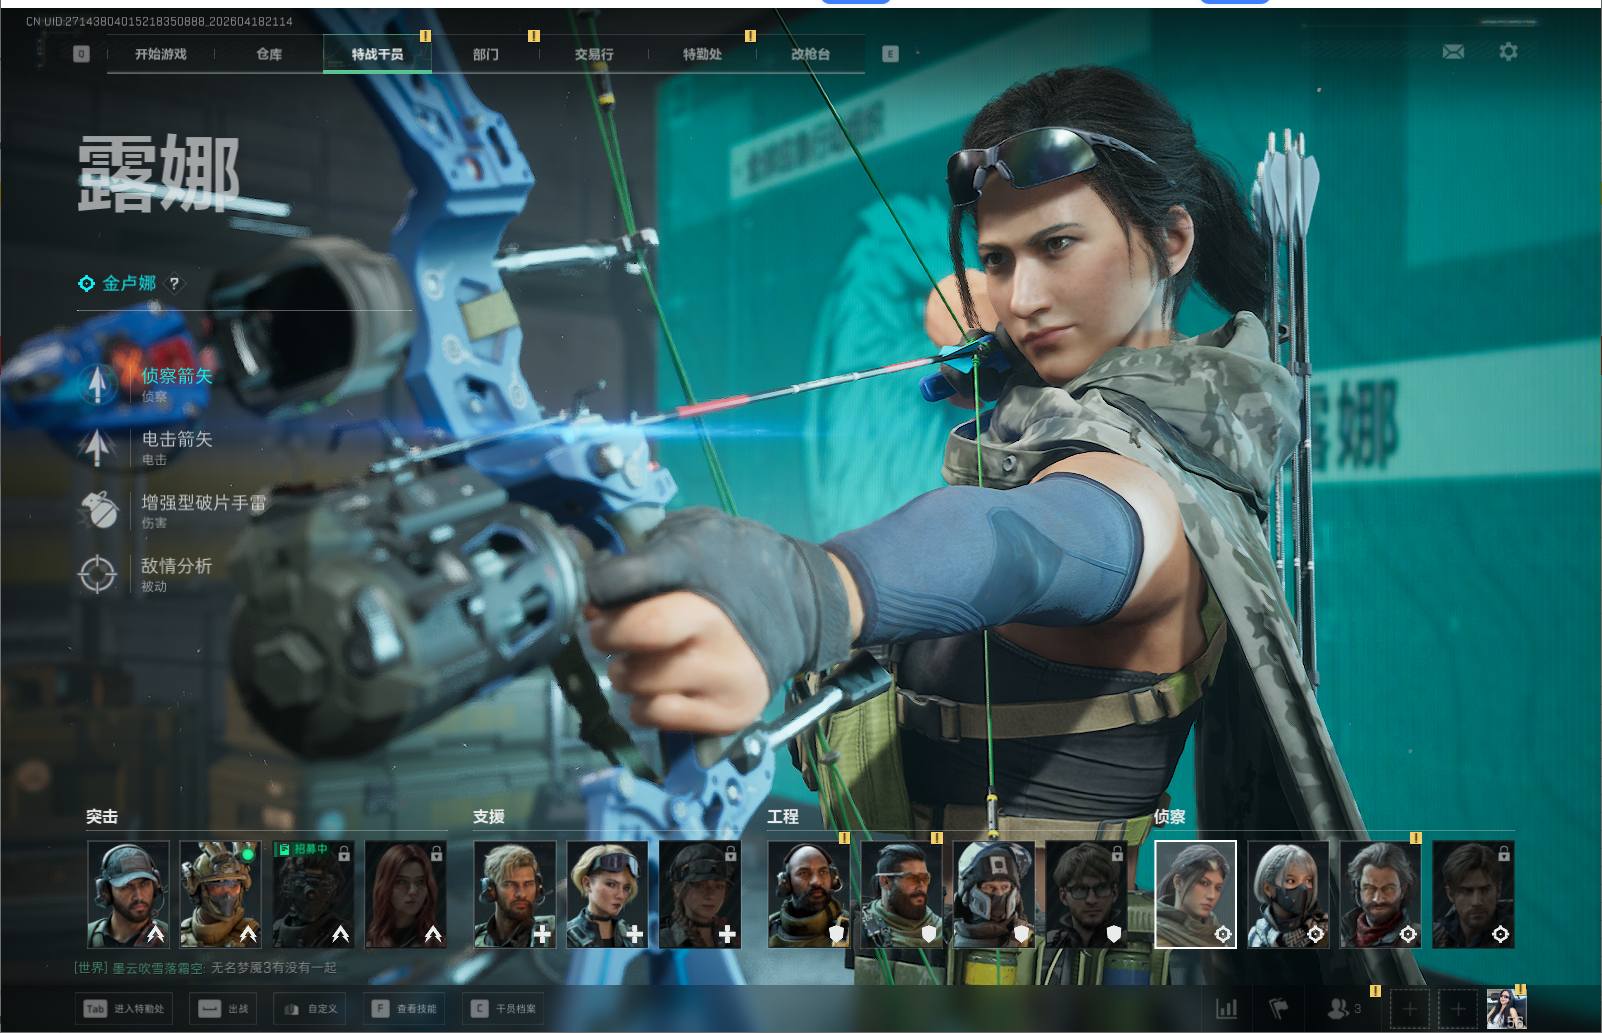Choose the bearded 侦察 operator with red scarf
The width and height of the screenshot is (1602, 1033).
[x=1381, y=894]
